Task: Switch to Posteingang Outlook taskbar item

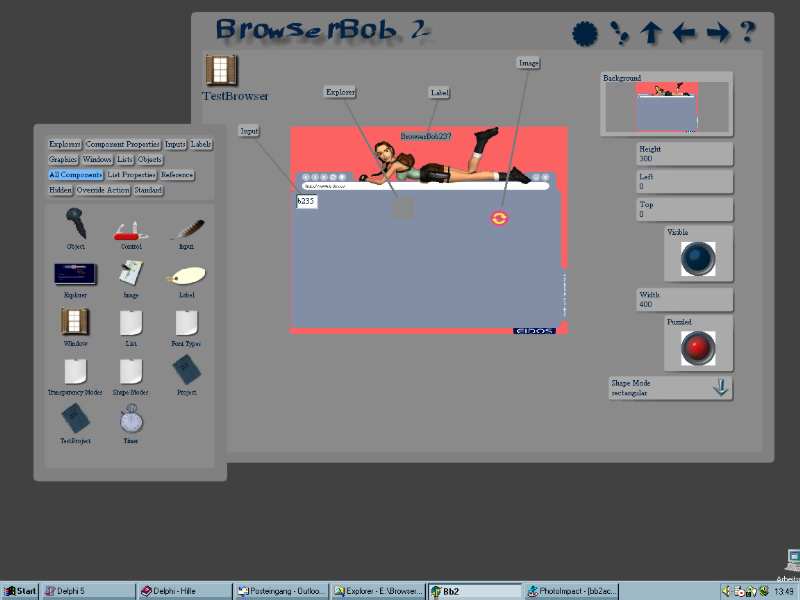Action: [281, 591]
